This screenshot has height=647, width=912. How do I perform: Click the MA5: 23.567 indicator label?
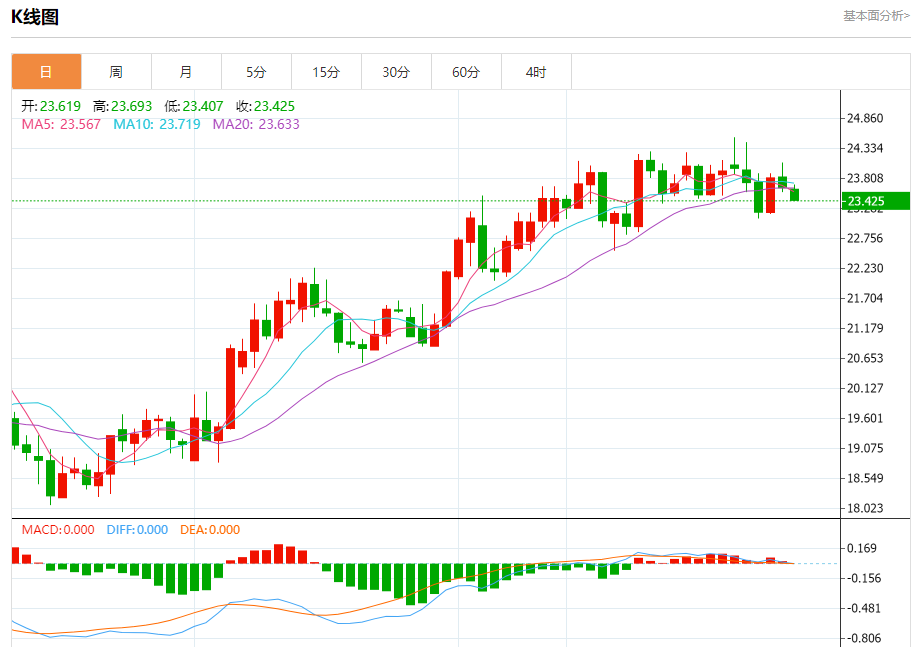pyautogui.click(x=61, y=124)
